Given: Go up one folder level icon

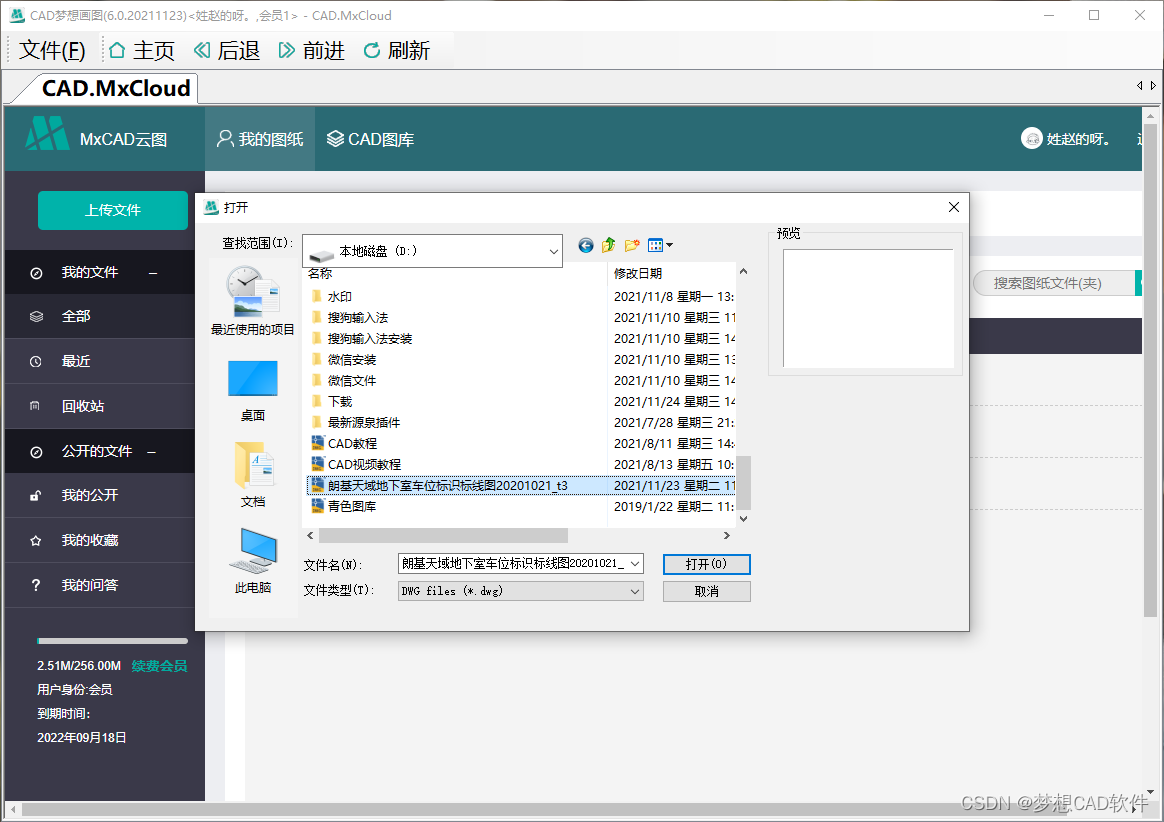Looking at the screenshot, I should click(609, 245).
